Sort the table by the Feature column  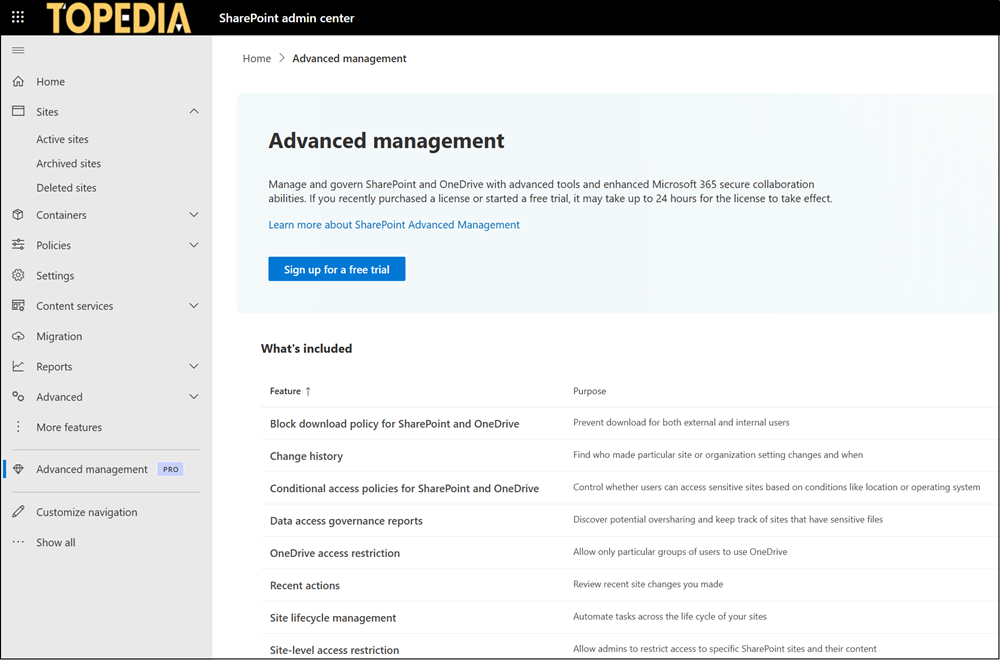coord(286,391)
